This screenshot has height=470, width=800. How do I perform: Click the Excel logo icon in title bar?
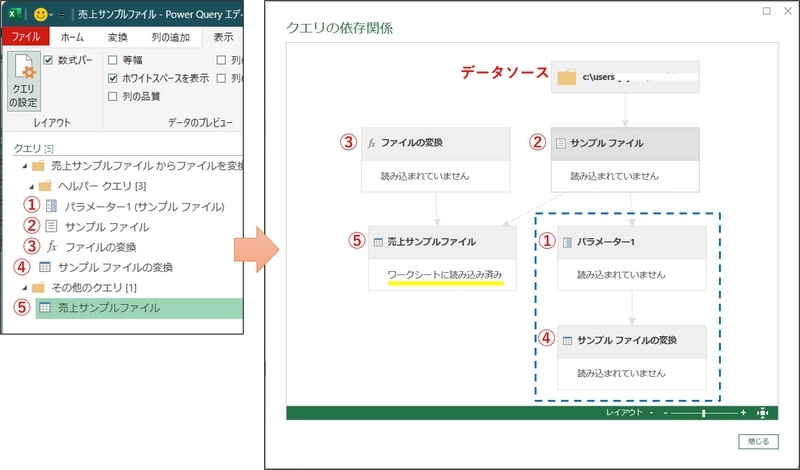[x=16, y=14]
